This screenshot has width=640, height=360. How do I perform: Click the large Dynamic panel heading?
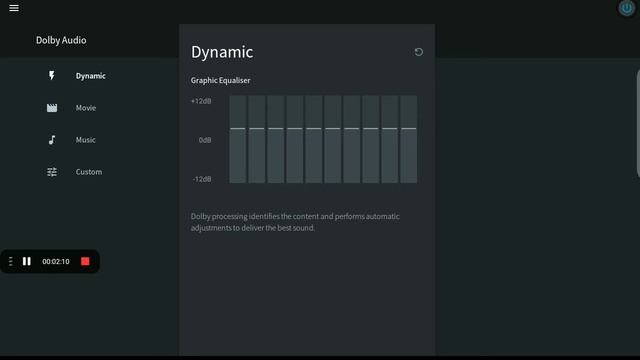click(222, 52)
